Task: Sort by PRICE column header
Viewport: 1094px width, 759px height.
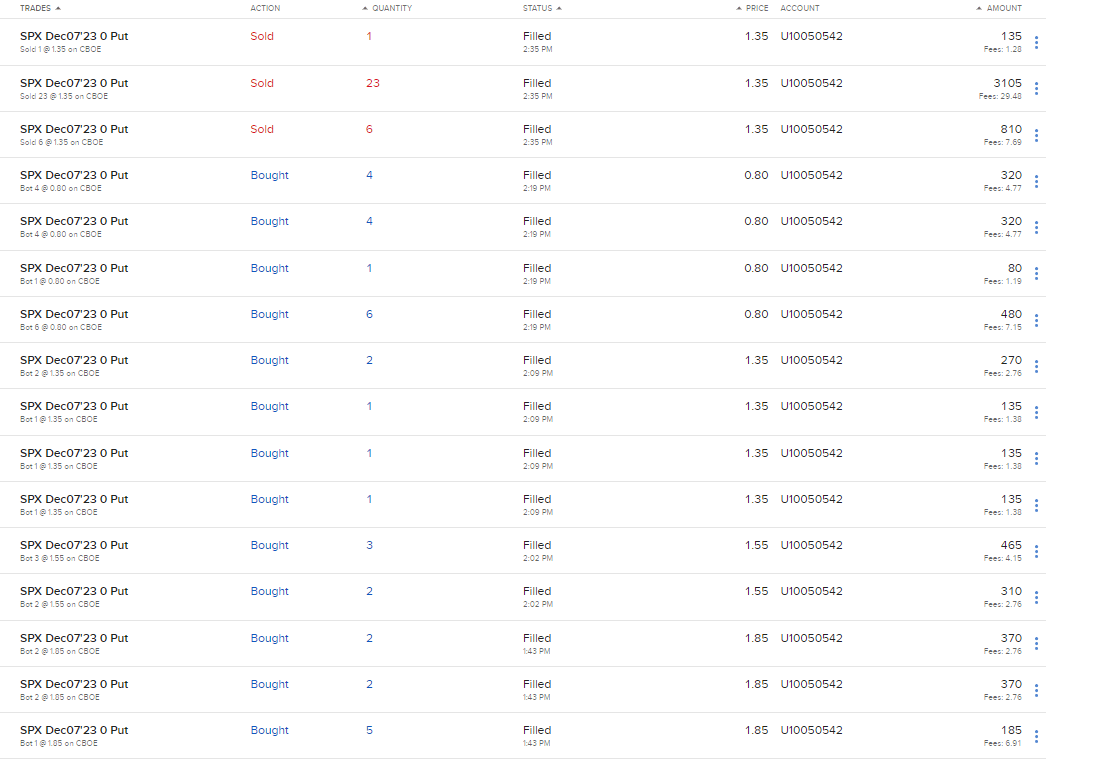Action: coord(756,8)
